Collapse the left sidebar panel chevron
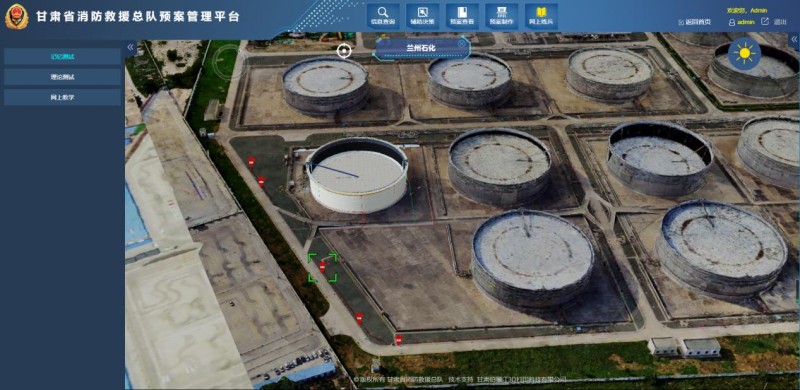The height and width of the screenshot is (390, 800). tap(131, 47)
